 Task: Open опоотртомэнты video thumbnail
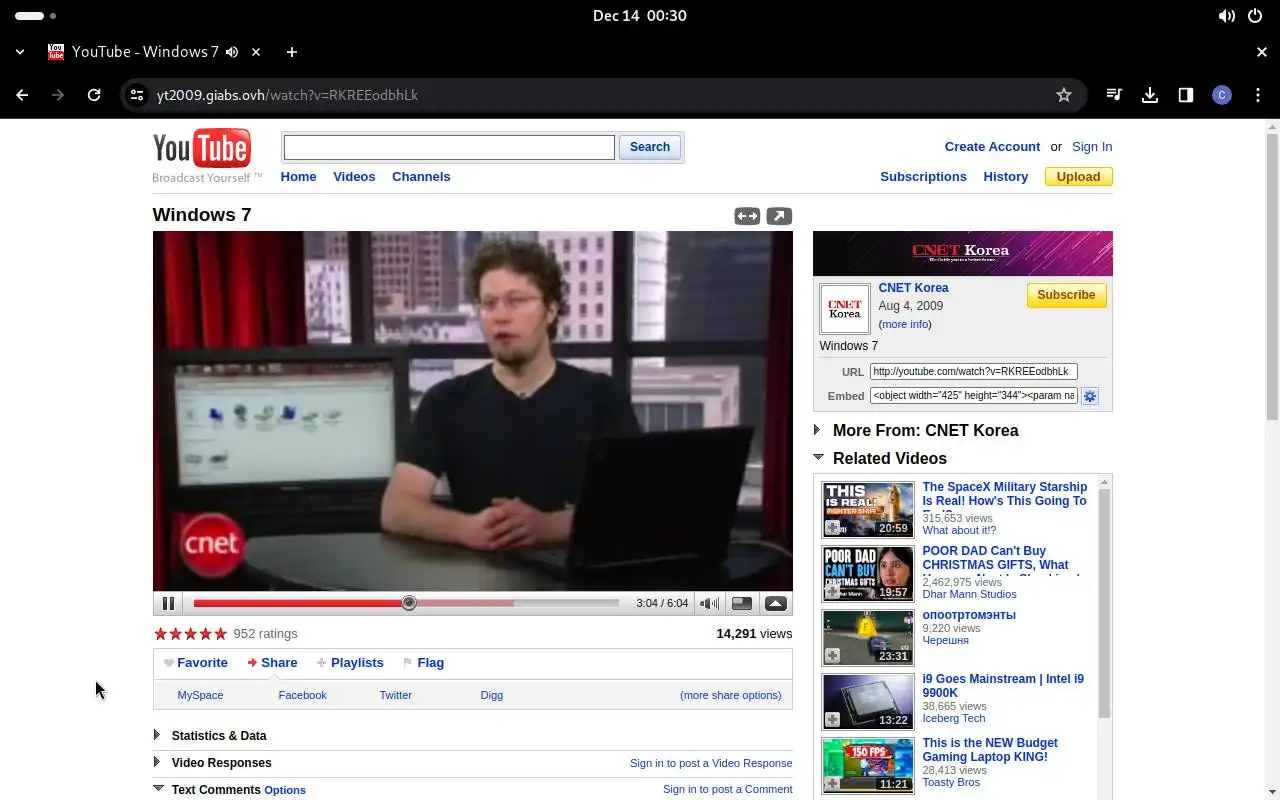(x=867, y=638)
